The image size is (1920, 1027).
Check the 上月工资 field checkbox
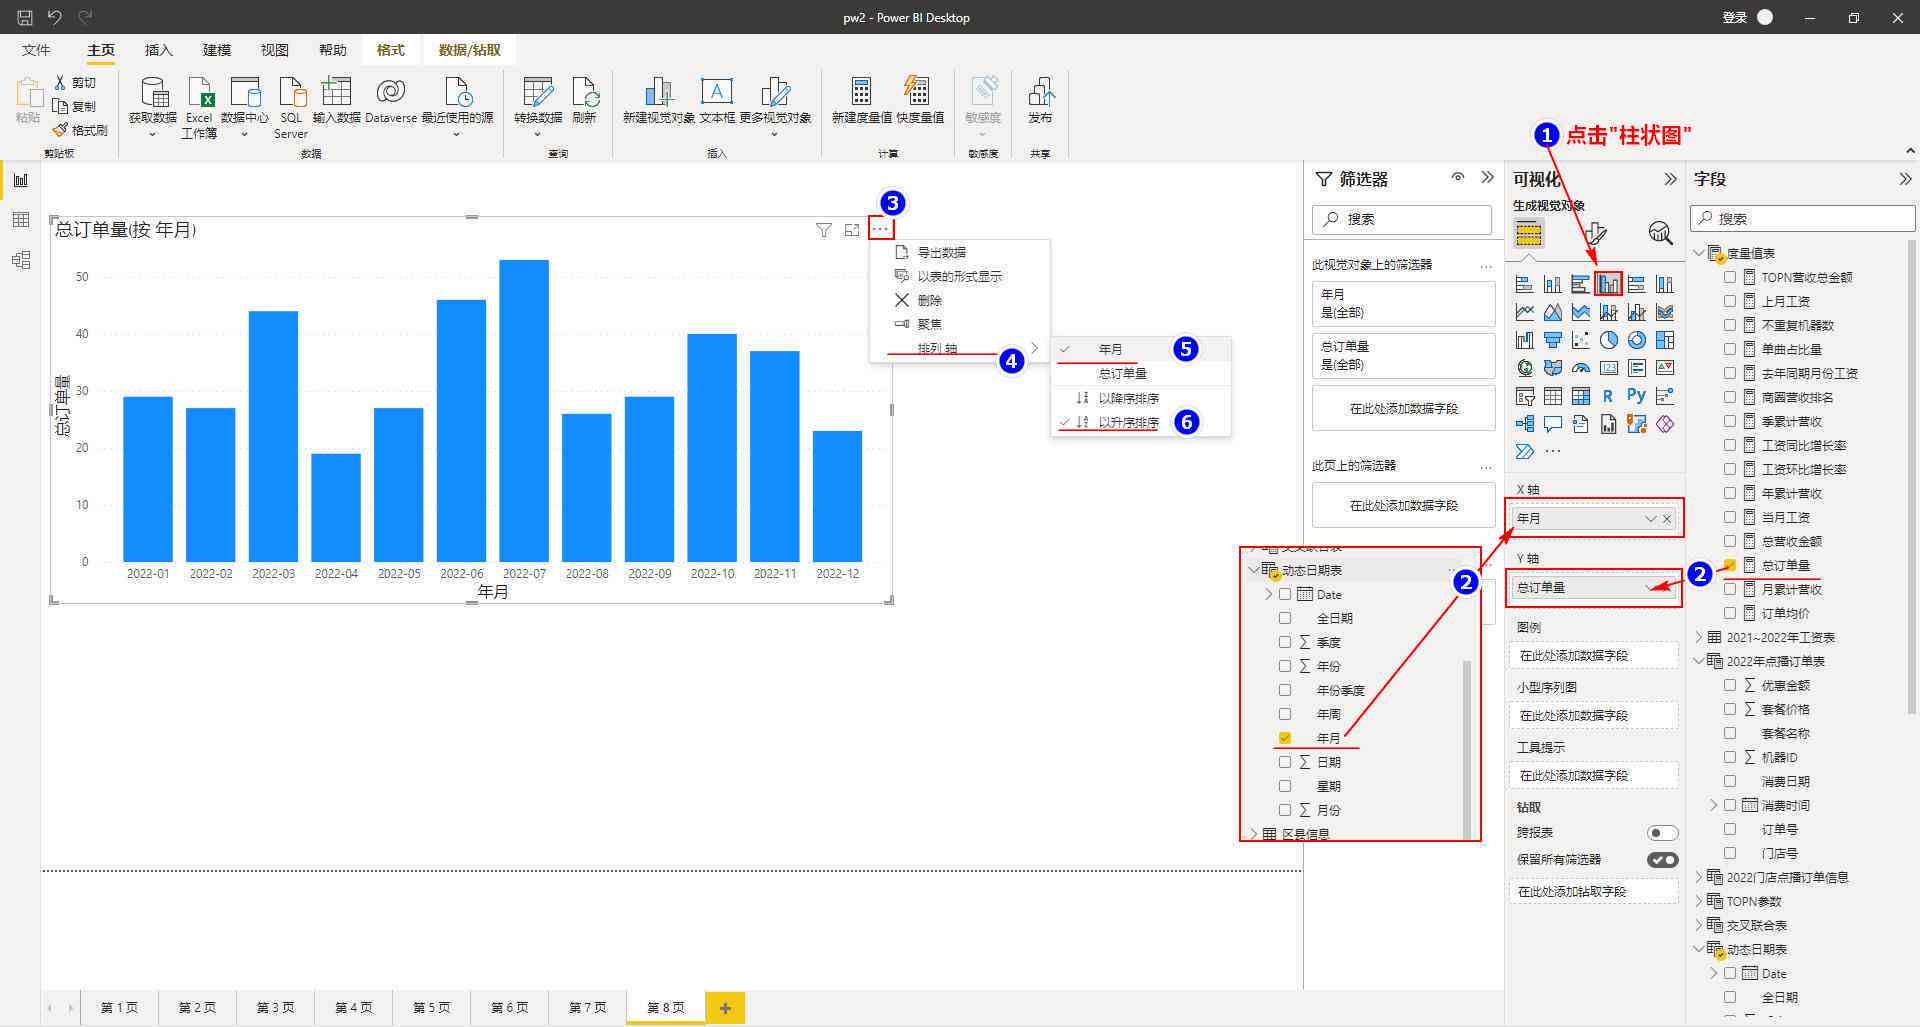tap(1730, 301)
